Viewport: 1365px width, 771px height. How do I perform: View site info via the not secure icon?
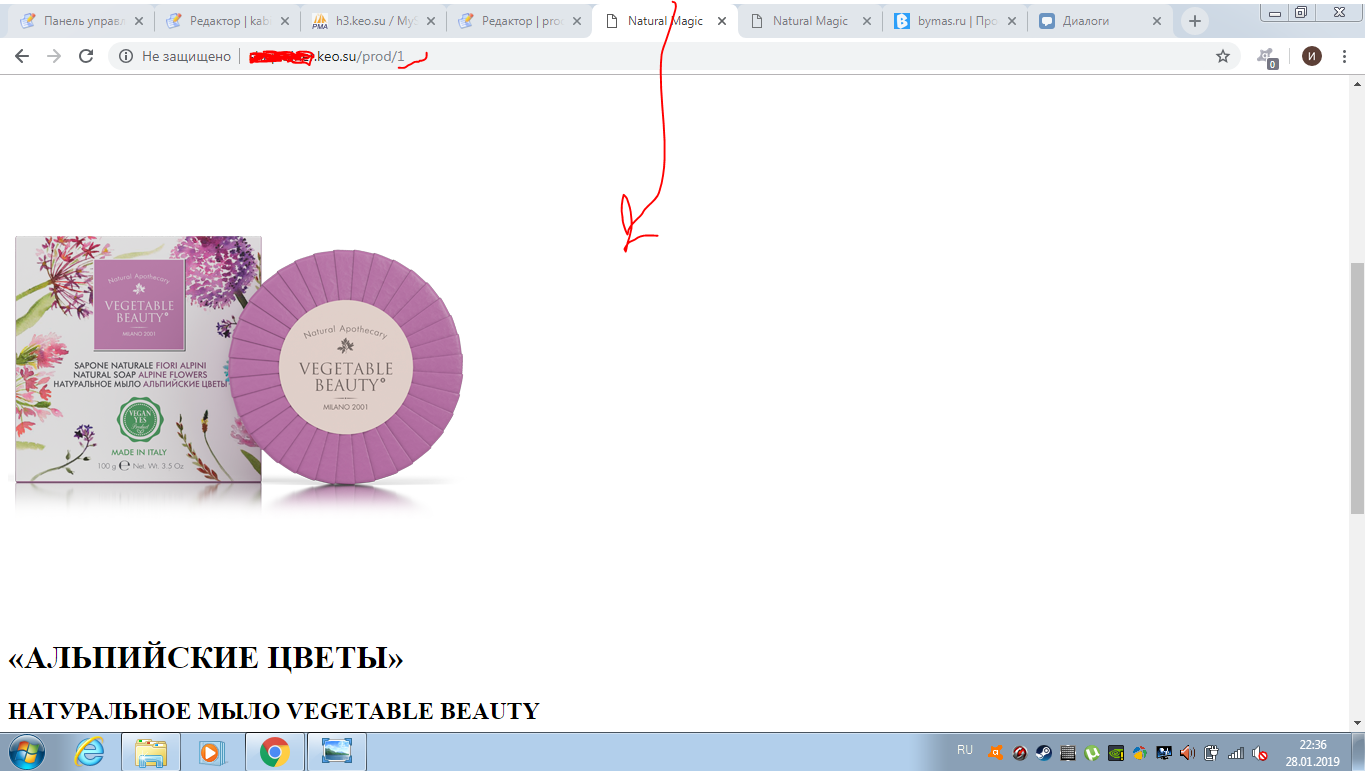(126, 57)
